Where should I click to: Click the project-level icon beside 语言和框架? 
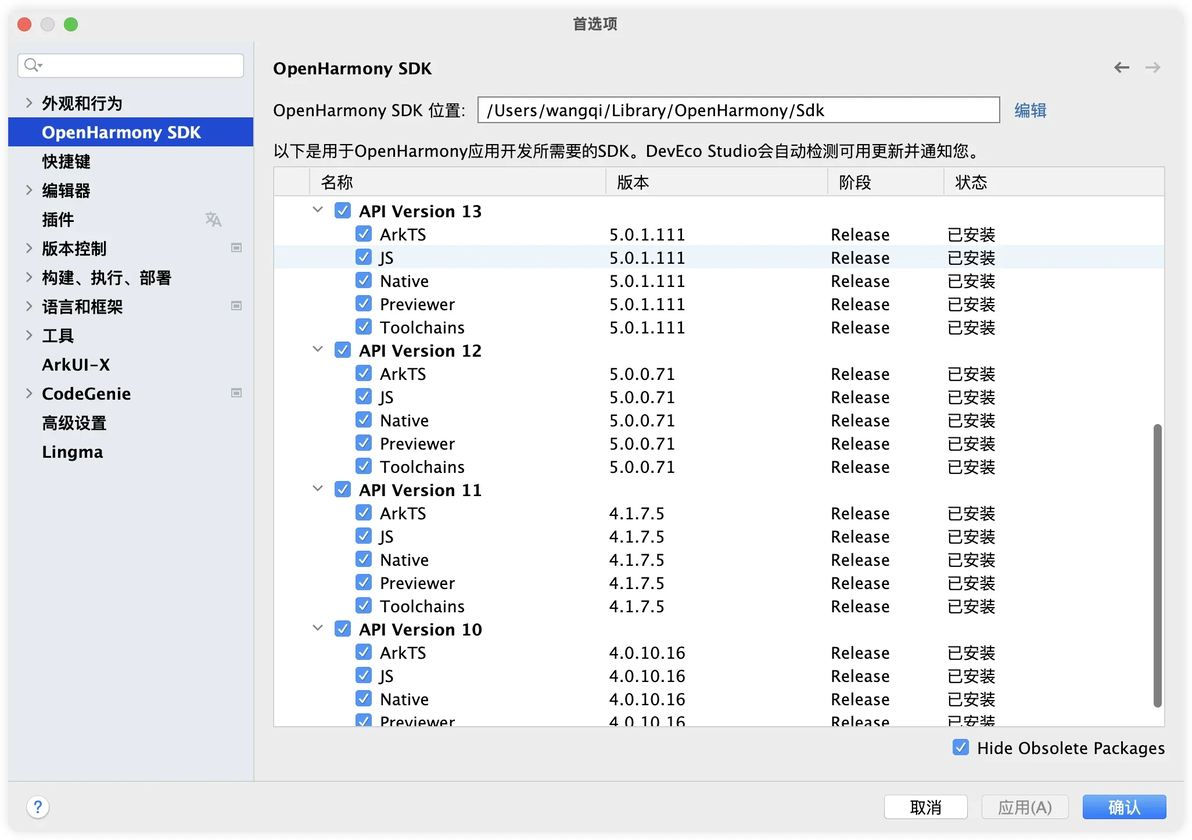coord(236,306)
